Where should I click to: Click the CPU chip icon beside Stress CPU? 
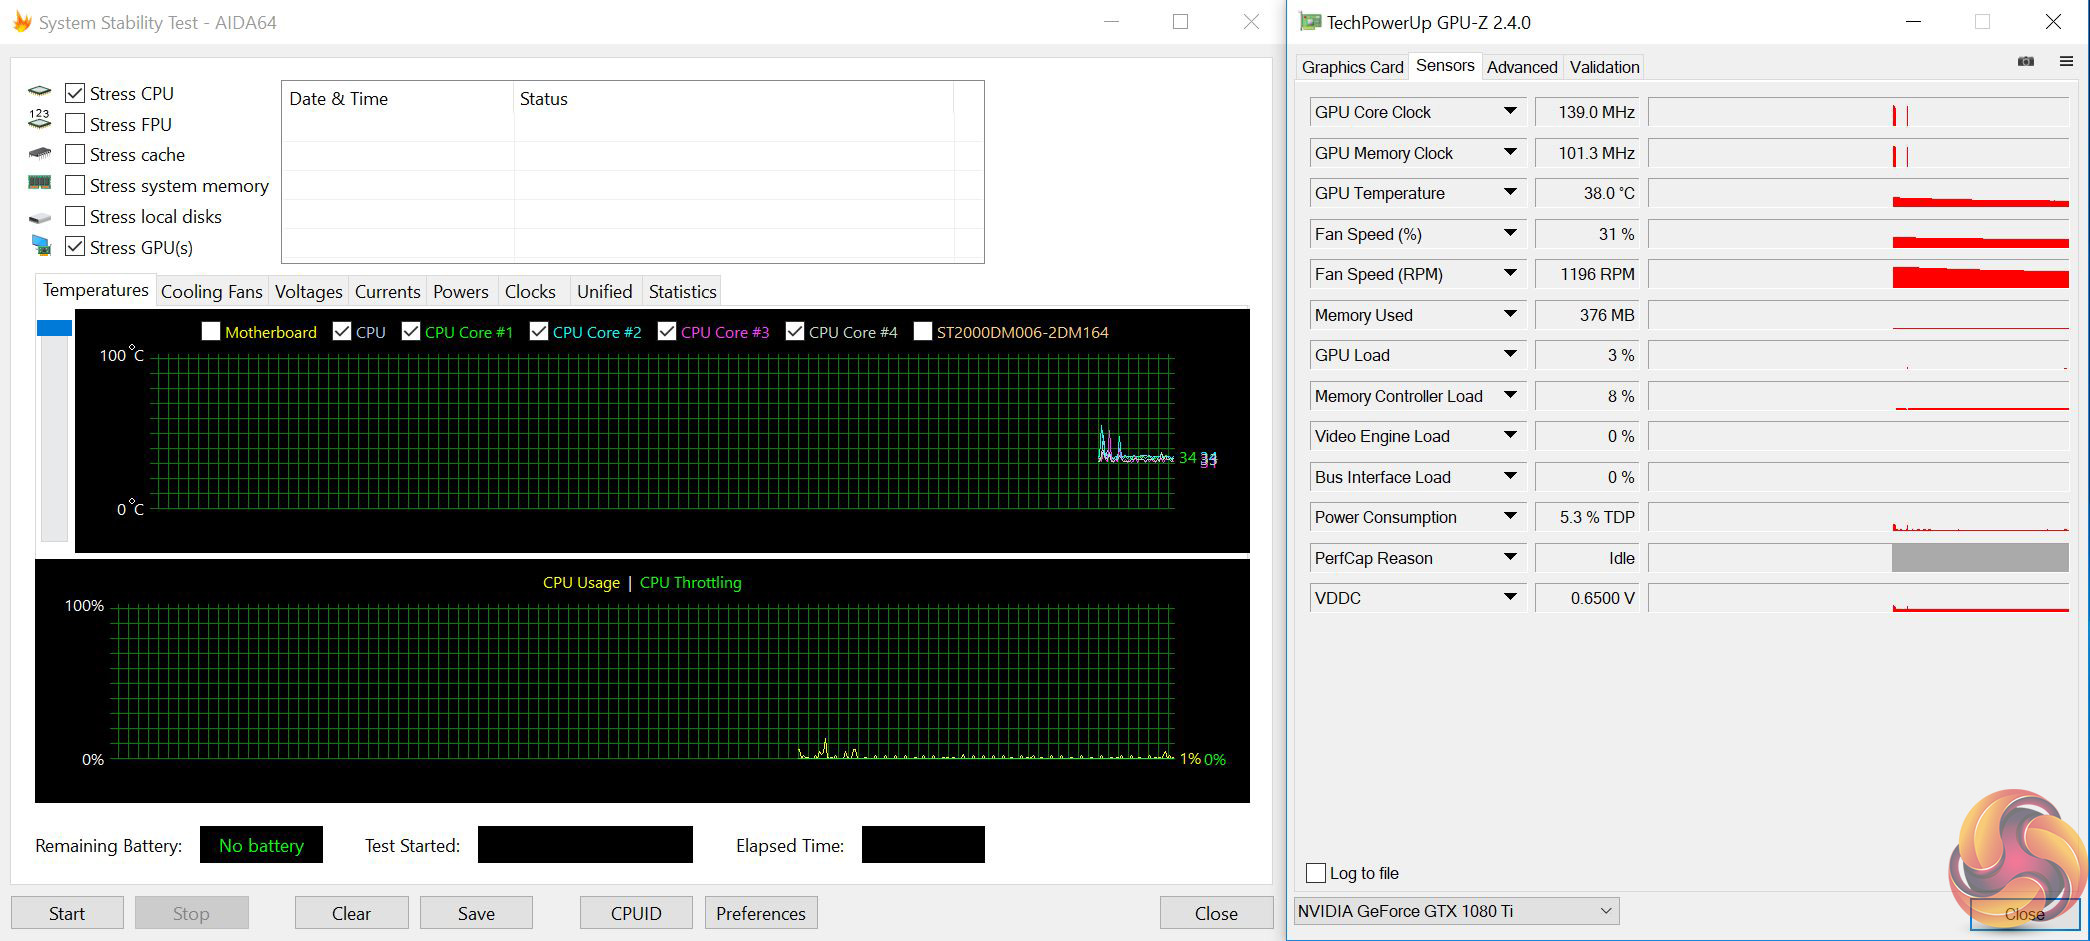(x=39, y=92)
